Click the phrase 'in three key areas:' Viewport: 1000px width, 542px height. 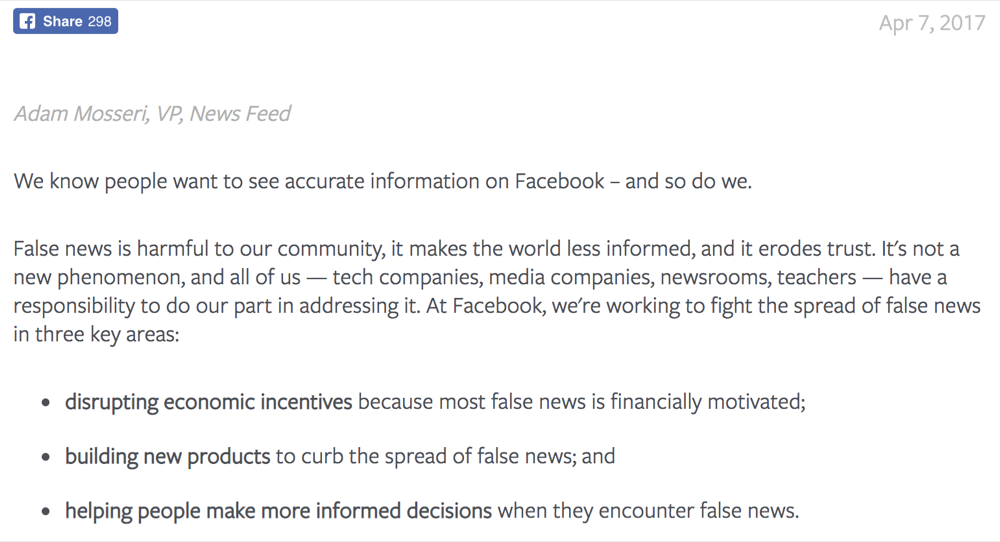pos(96,334)
